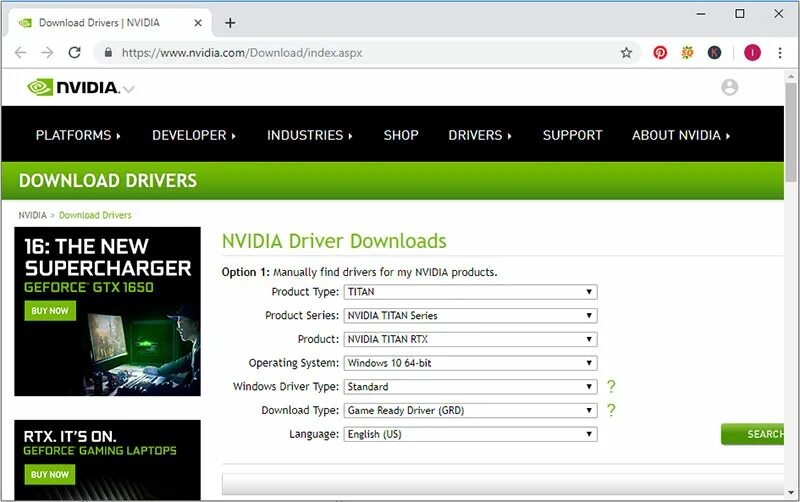Maximize the browser window
Image resolution: width=800 pixels, height=502 pixels.
coord(740,14)
